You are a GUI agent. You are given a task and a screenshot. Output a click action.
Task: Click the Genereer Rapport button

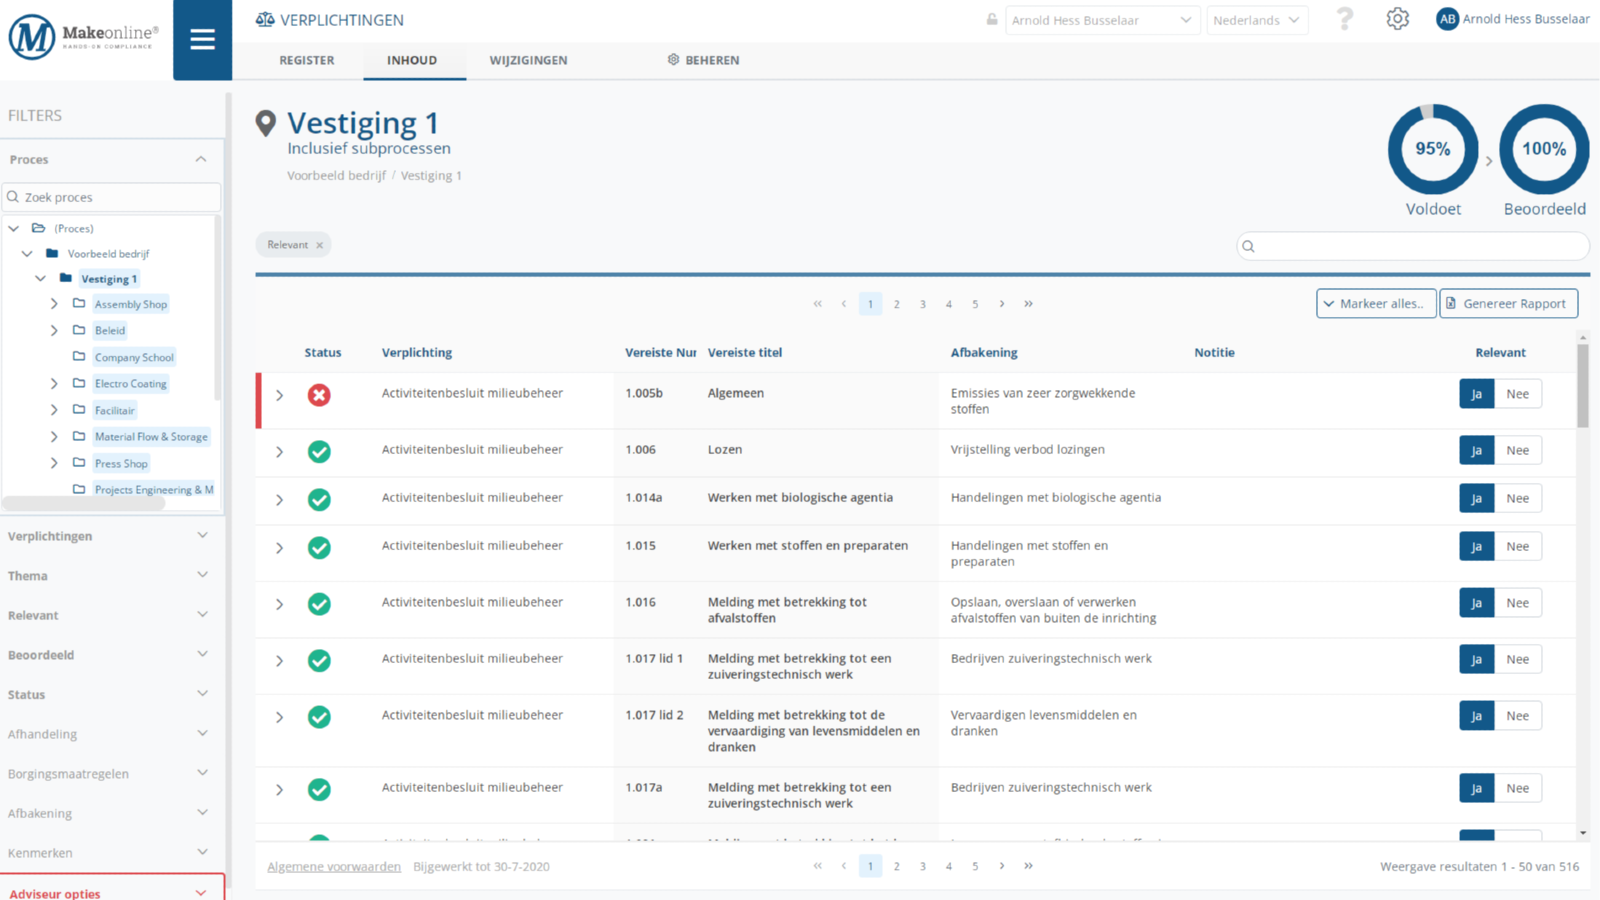1508,304
